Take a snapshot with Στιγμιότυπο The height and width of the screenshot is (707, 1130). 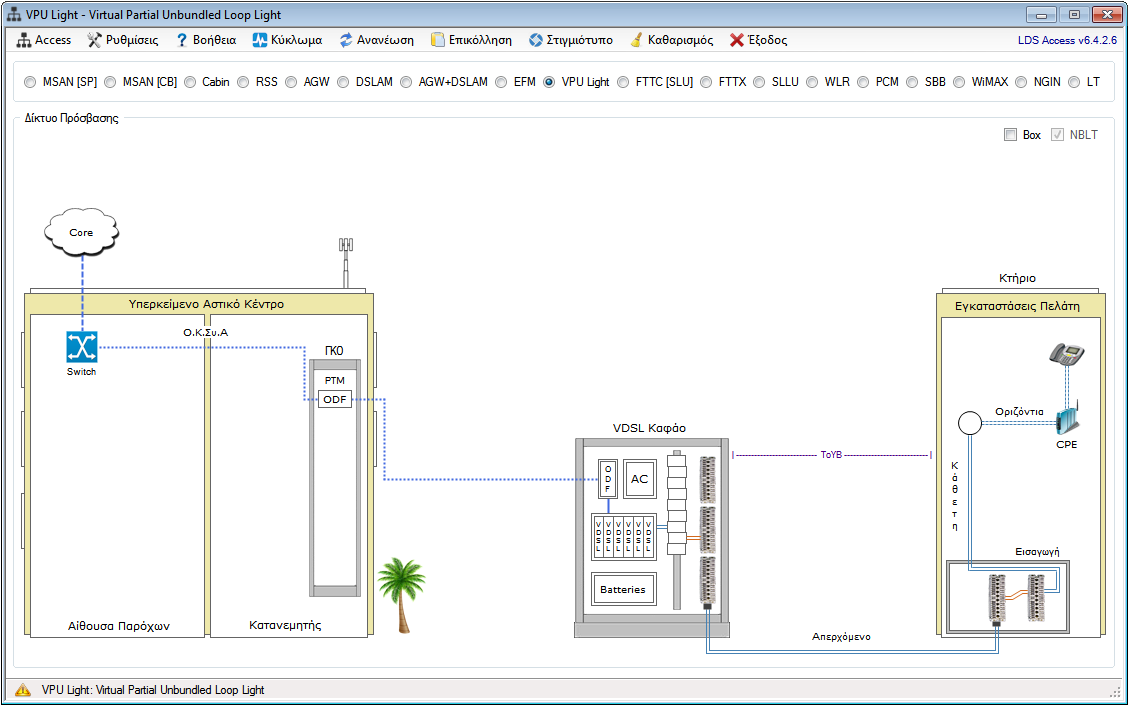click(571, 40)
